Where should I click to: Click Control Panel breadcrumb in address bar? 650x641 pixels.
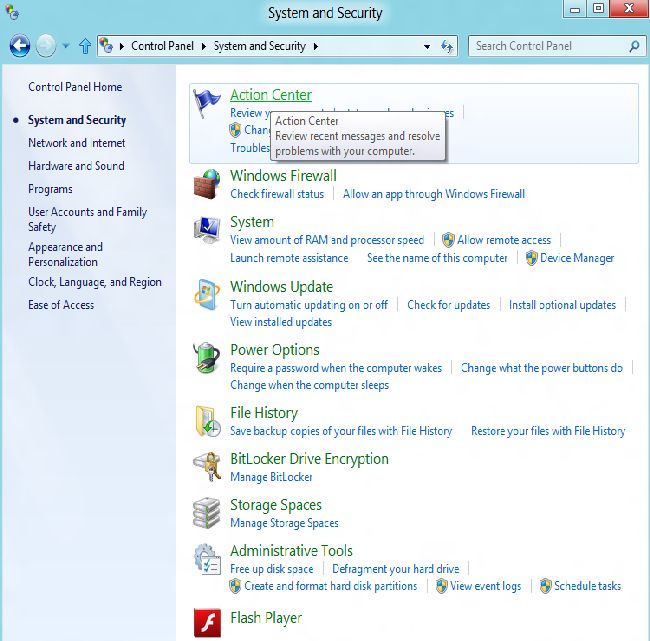pos(162,46)
